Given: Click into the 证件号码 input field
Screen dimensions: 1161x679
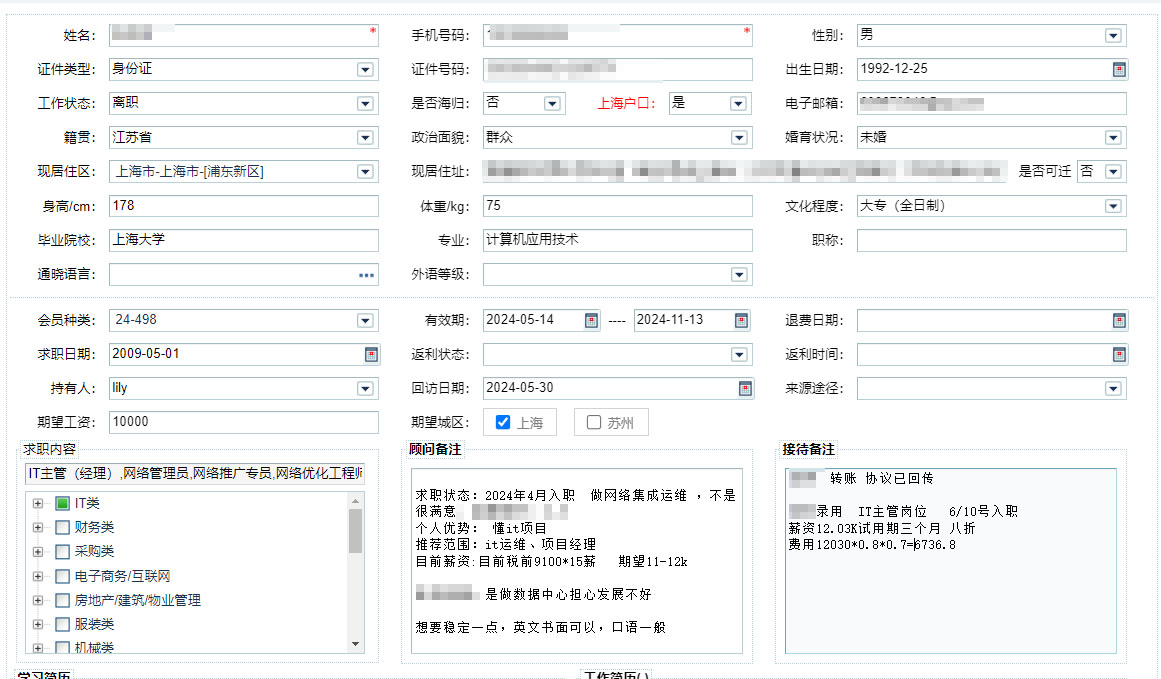Looking at the screenshot, I should click(x=618, y=70).
